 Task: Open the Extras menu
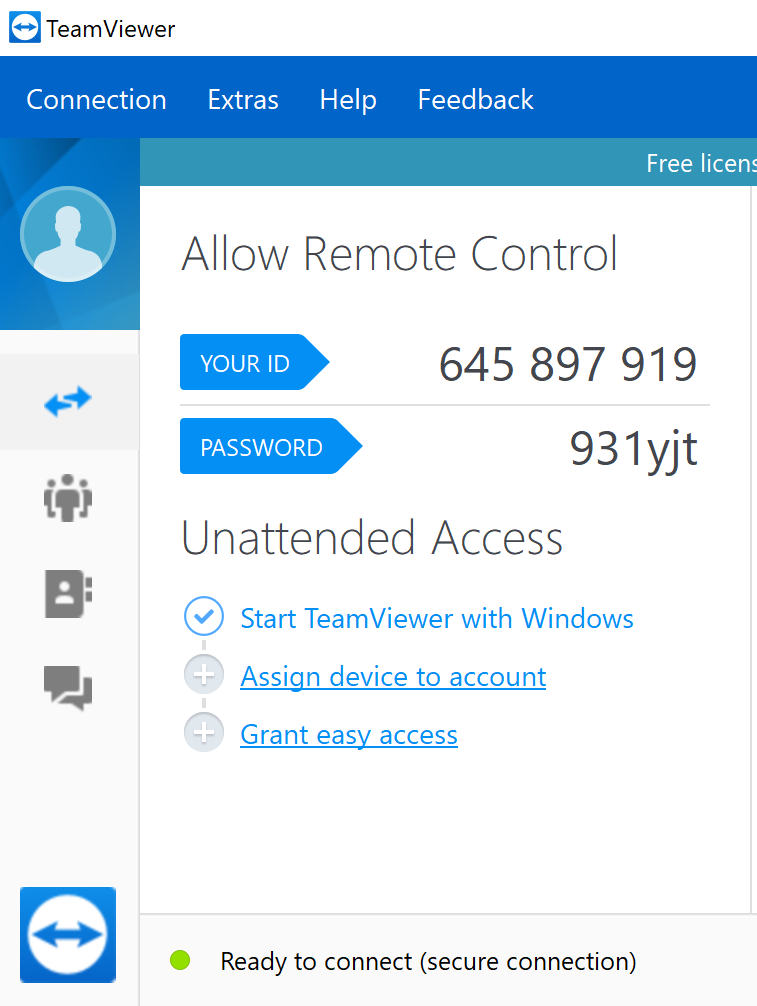pyautogui.click(x=243, y=99)
